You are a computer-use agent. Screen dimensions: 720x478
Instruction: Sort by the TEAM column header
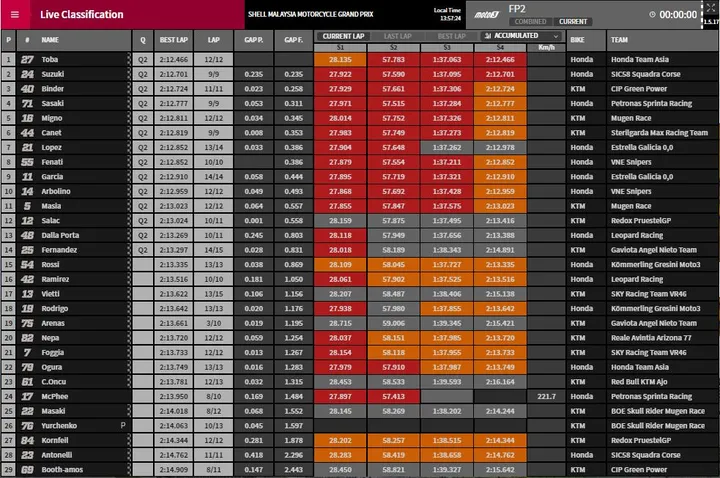[662, 40]
